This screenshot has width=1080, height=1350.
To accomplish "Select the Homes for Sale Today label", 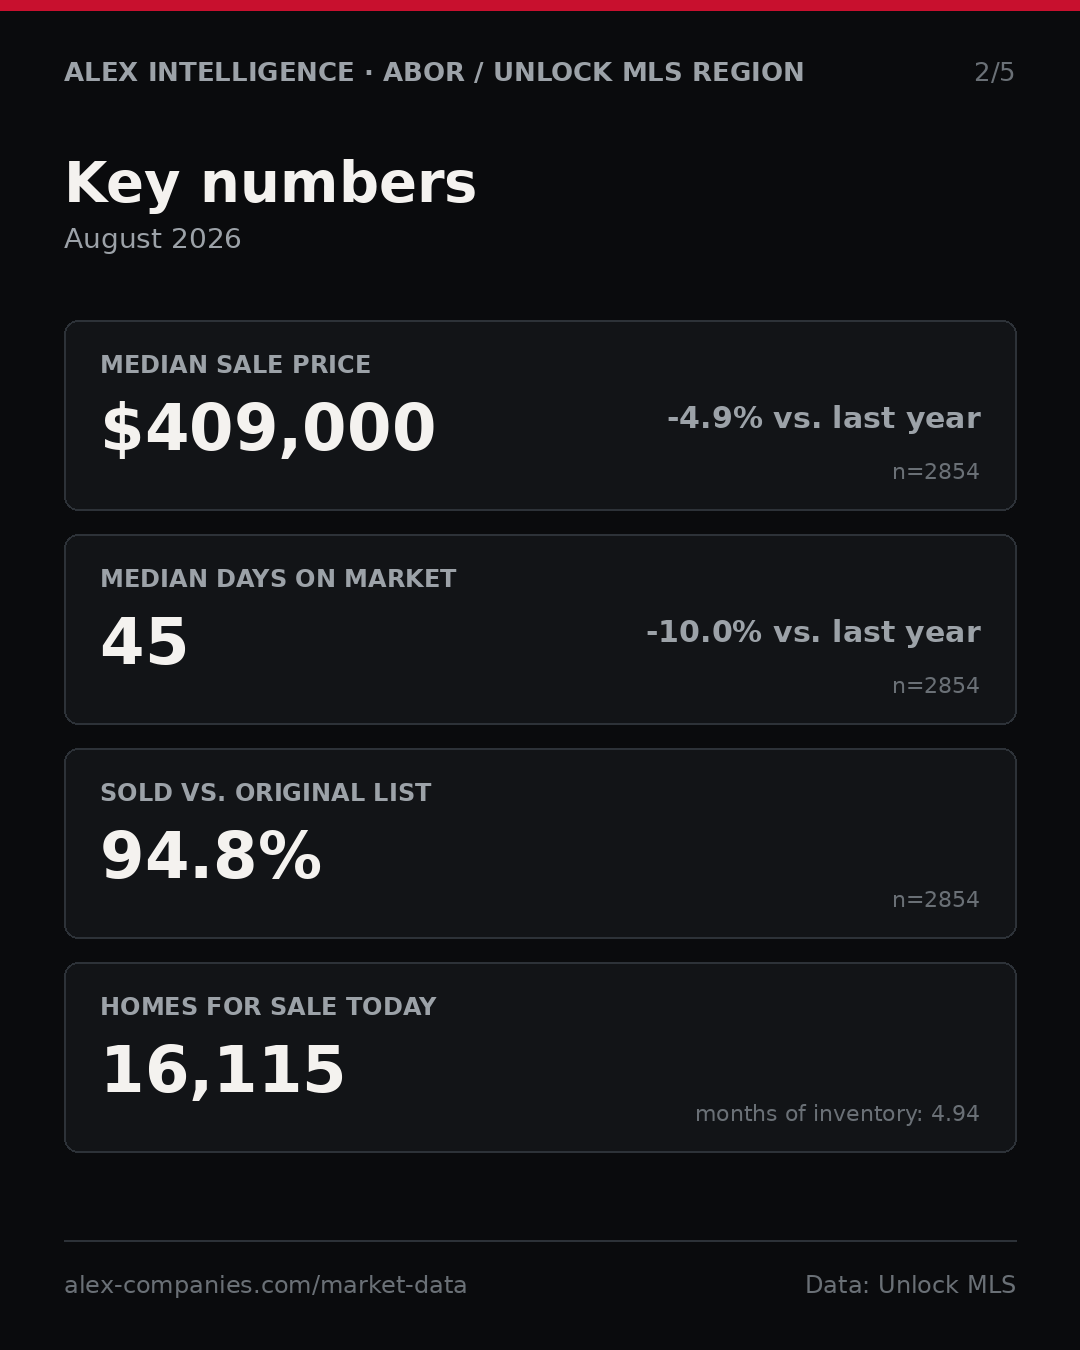I will click(268, 1007).
